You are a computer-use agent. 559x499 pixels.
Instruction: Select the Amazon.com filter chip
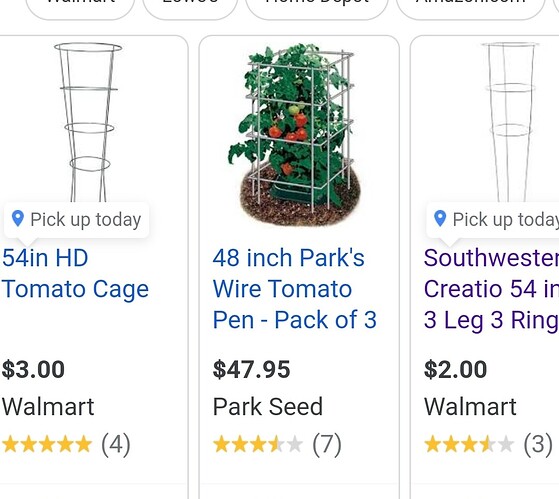click(x=471, y=7)
